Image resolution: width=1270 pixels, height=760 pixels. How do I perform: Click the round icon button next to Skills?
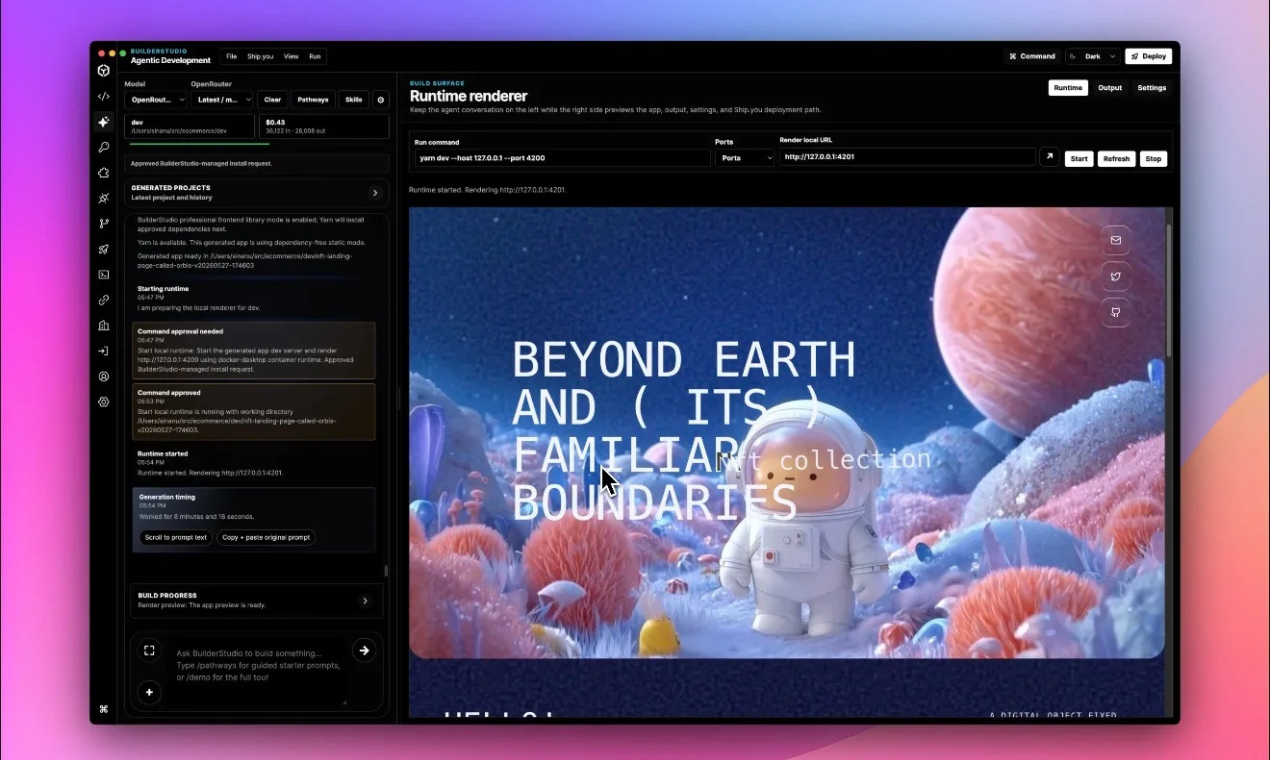click(x=380, y=100)
